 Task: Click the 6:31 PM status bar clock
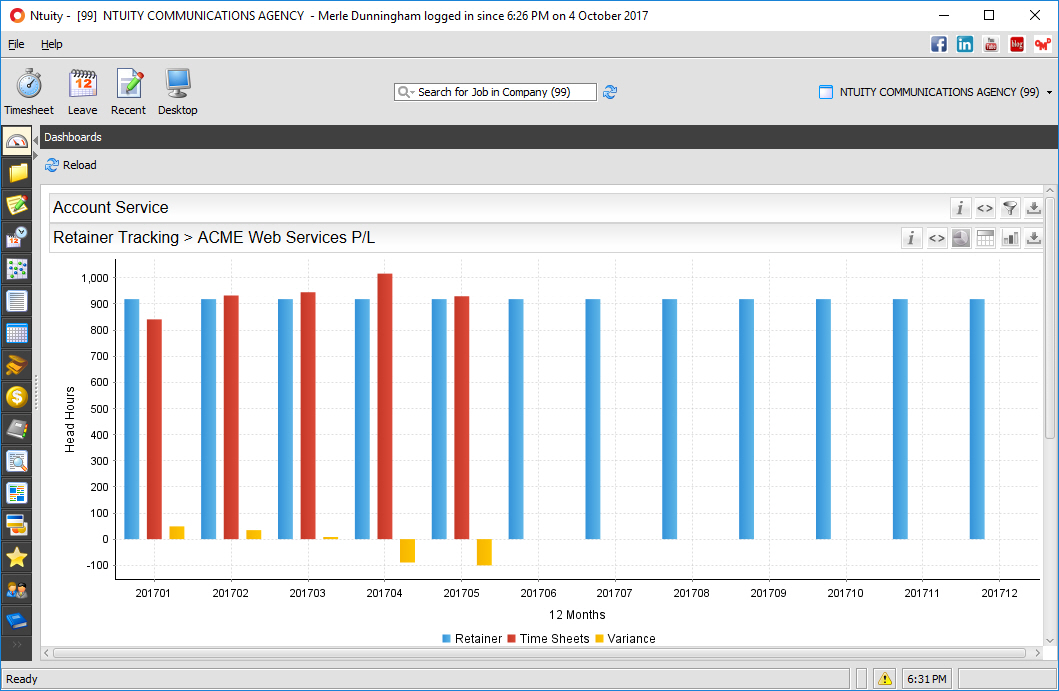927,679
